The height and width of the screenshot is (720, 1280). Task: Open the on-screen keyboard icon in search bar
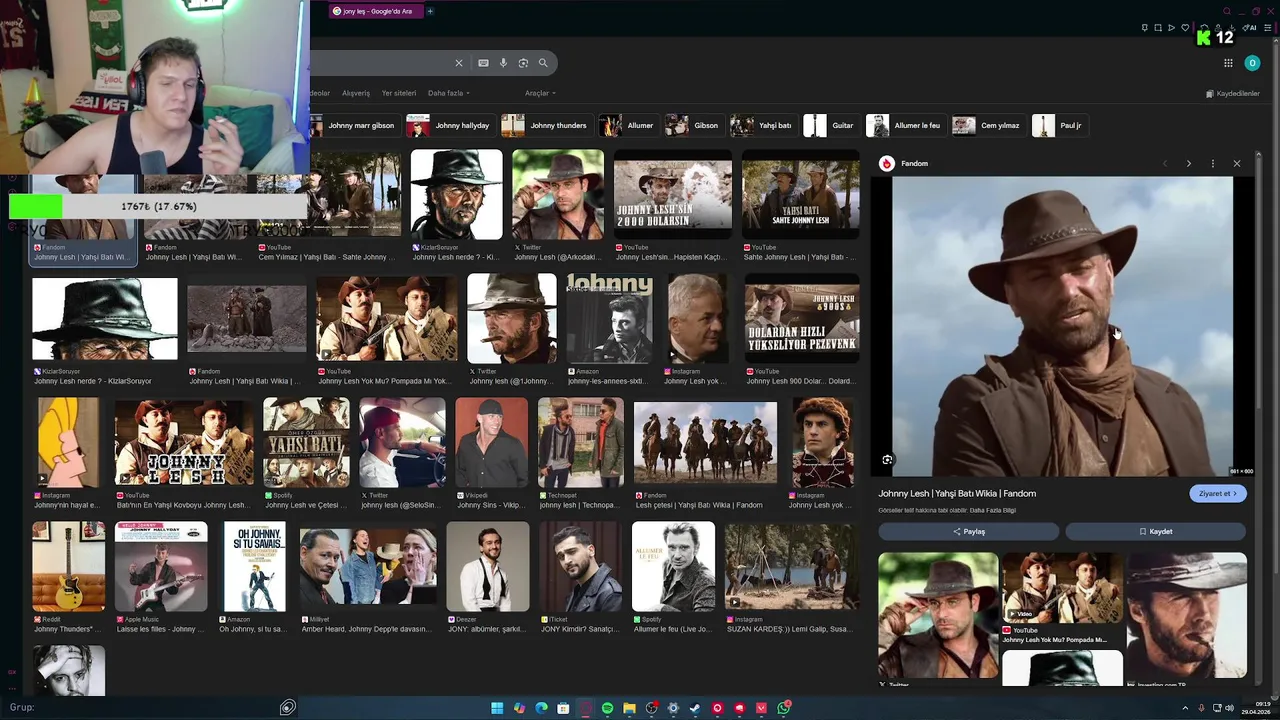click(483, 63)
